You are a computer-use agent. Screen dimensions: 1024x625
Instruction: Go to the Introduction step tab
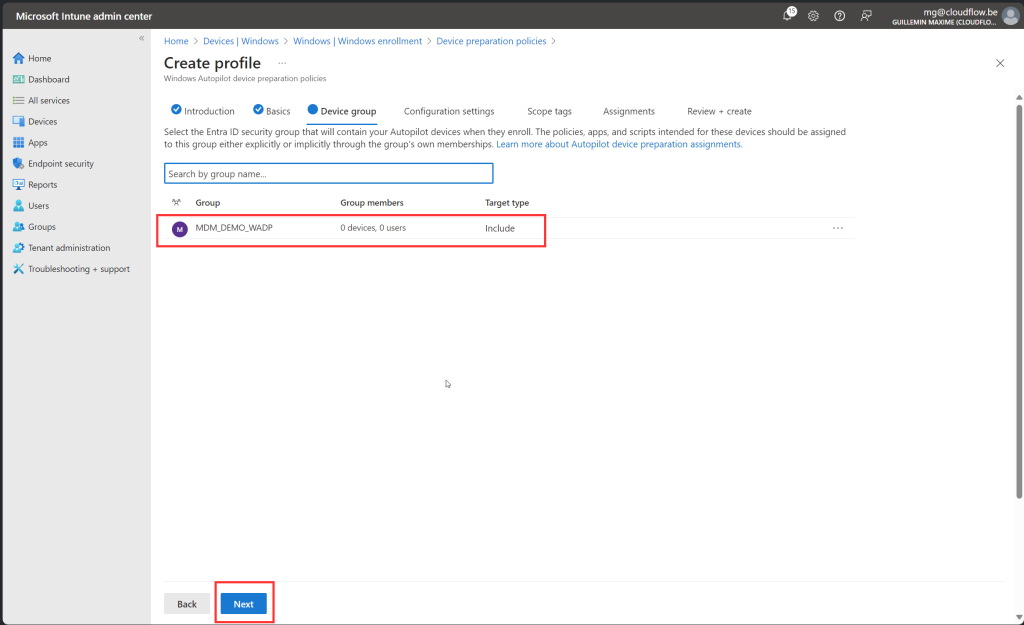(x=202, y=111)
